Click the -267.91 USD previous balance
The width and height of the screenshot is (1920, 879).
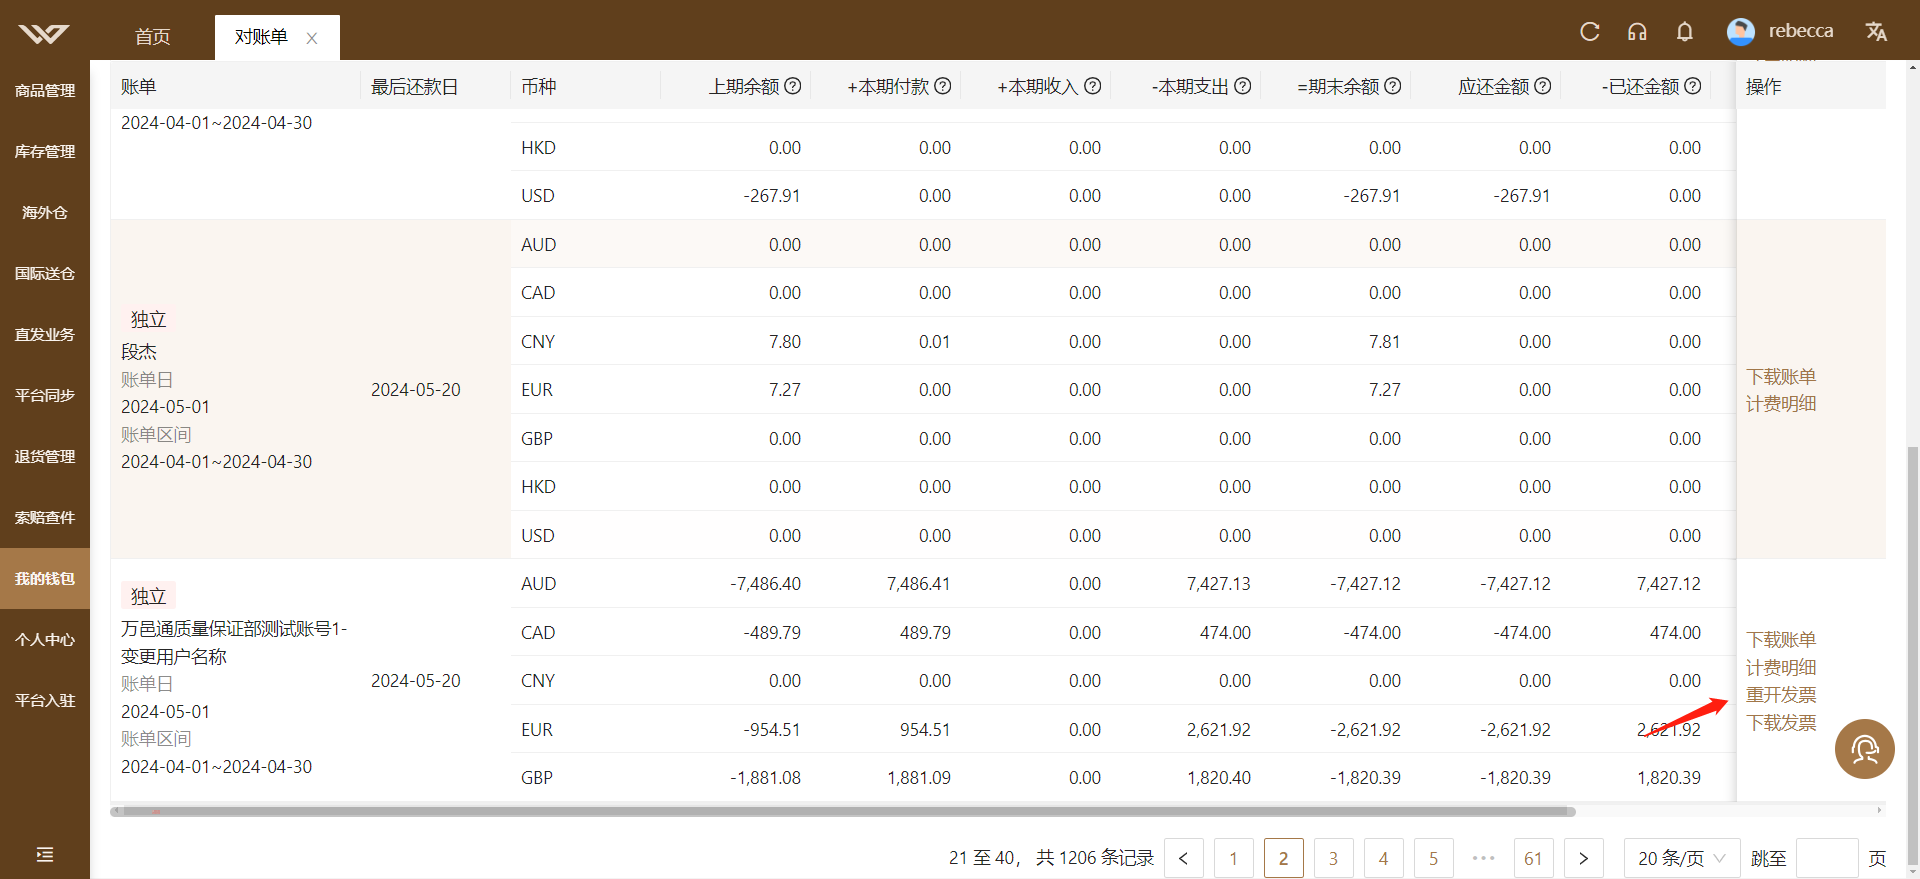click(x=772, y=196)
